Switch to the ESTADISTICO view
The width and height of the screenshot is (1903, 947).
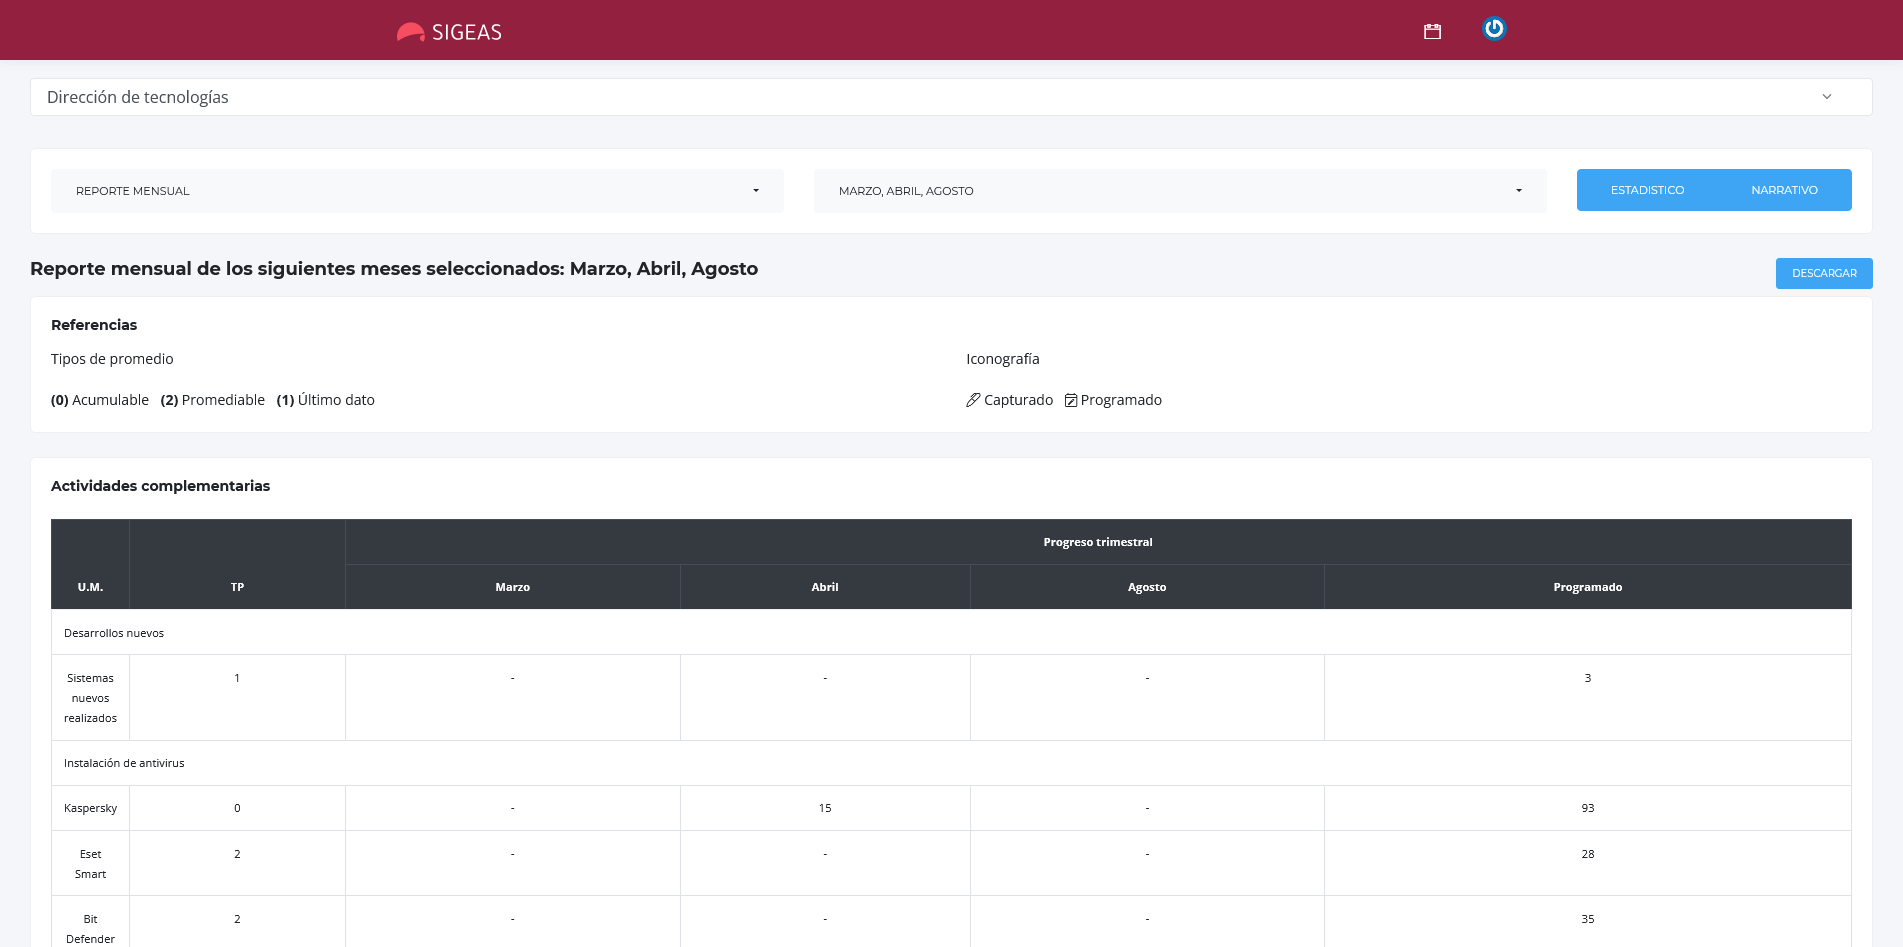point(1647,190)
